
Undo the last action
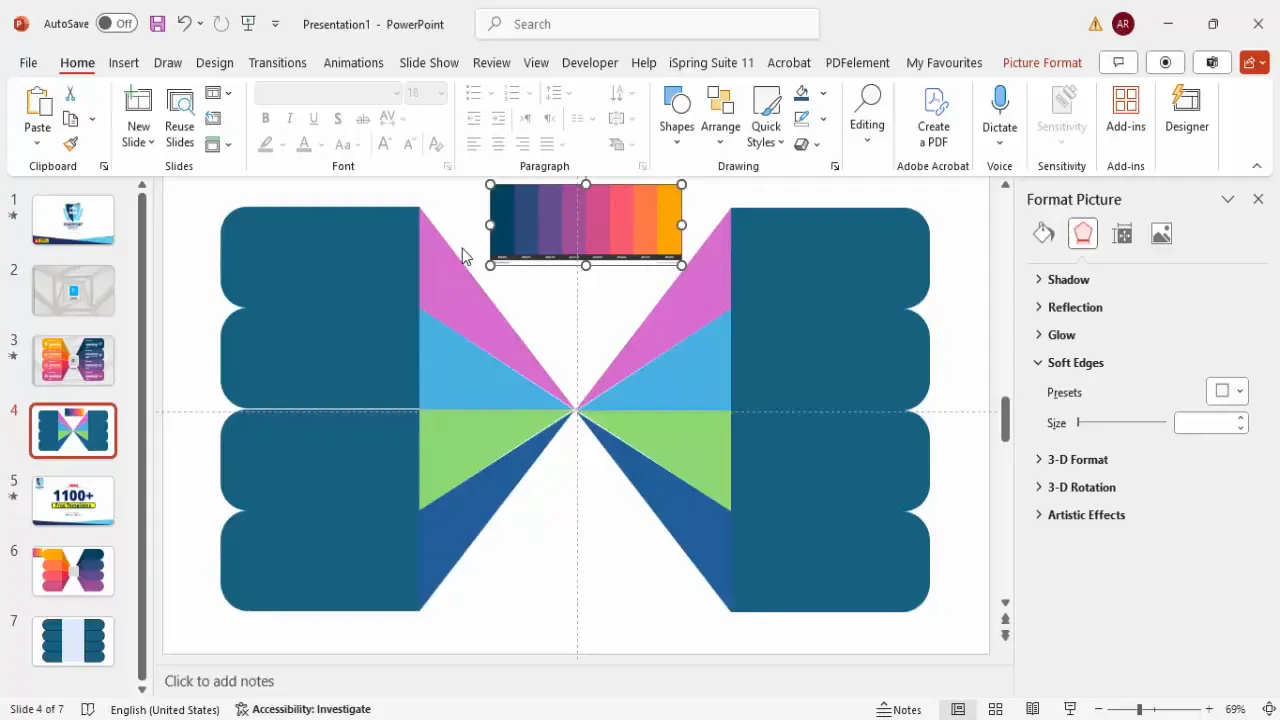(183, 23)
